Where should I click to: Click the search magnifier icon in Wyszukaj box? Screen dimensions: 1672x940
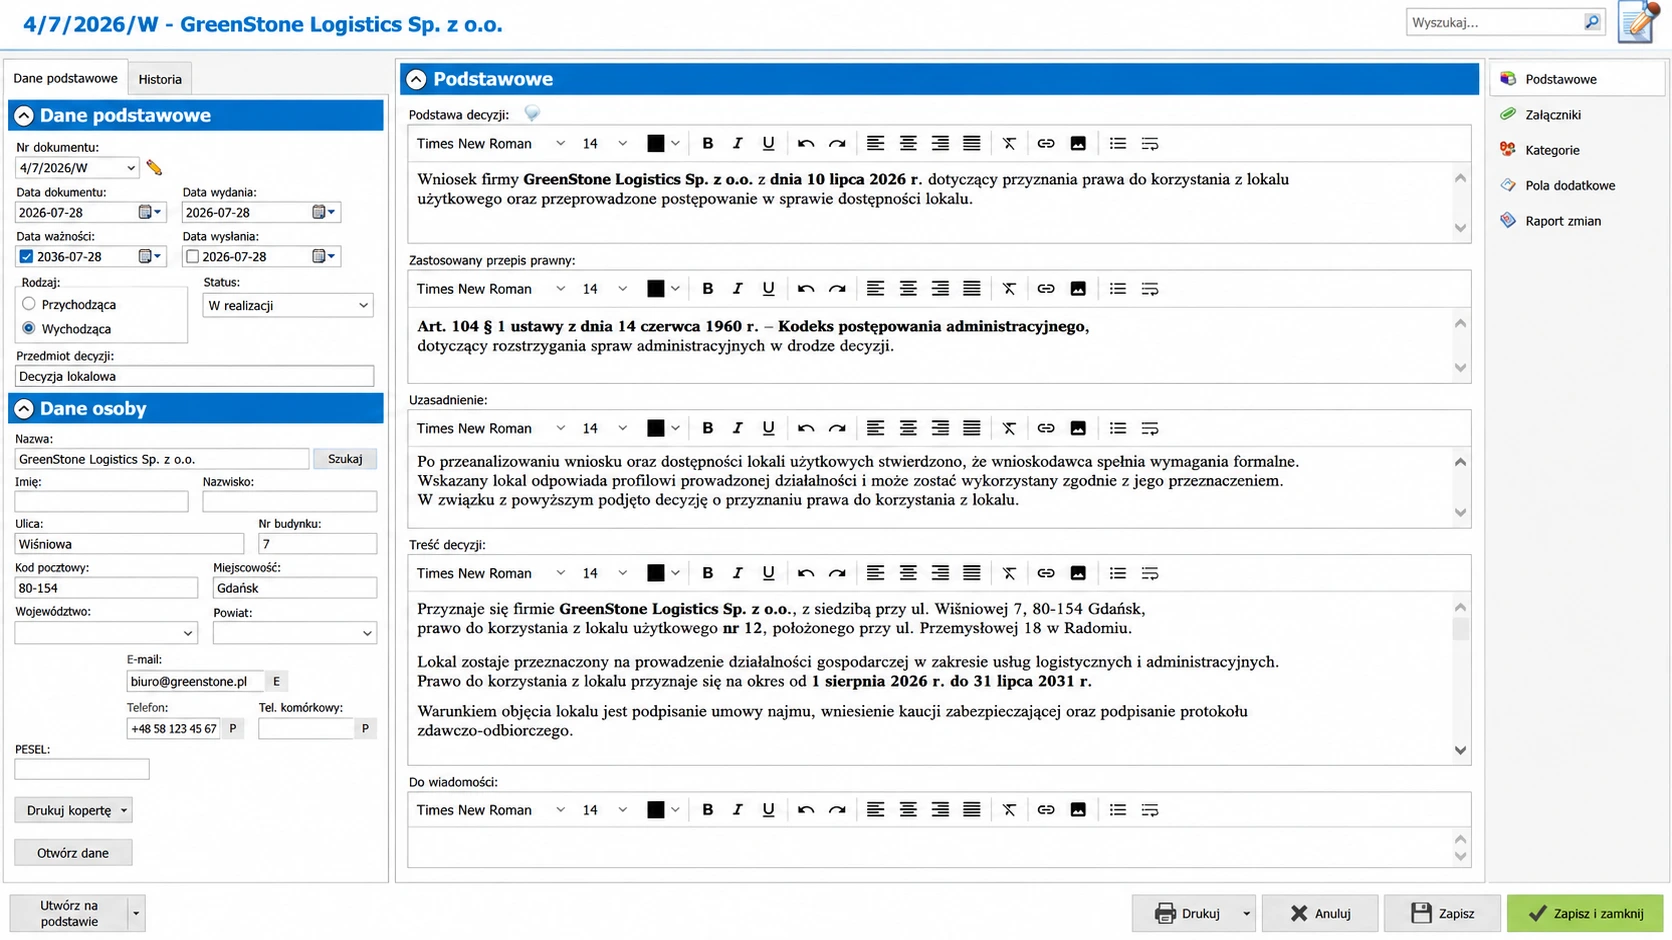1592,22
